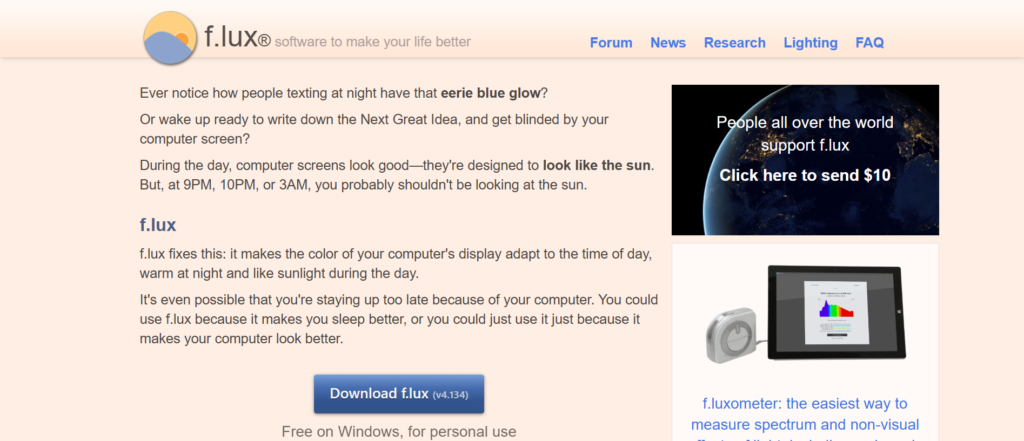Image resolution: width=1024 pixels, height=441 pixels.
Task: Click the f.lux sun logo icon
Action: [x=170, y=38]
